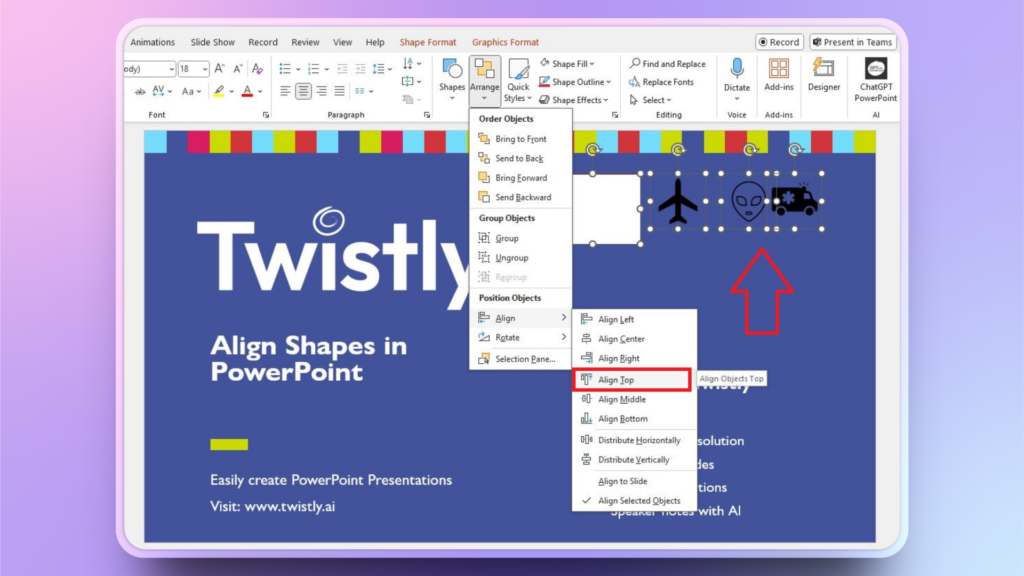Choose Distribute Horizontally

click(x=633, y=440)
